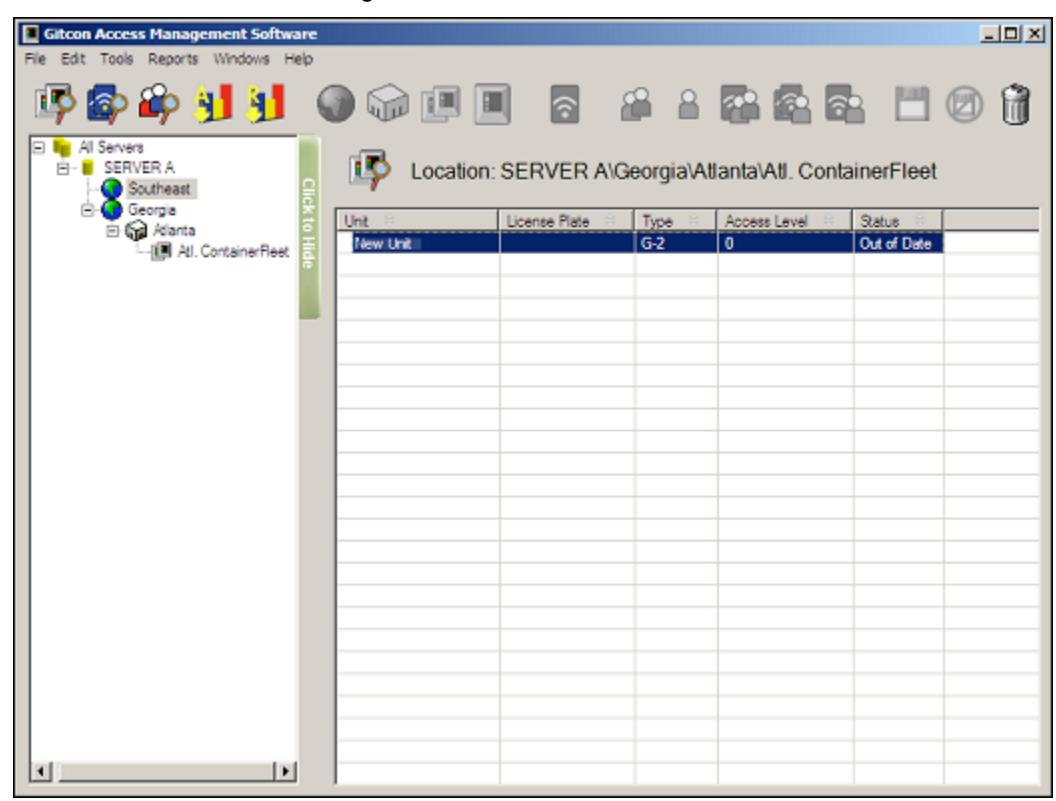The image size is (1056, 801).
Task: Sort by the License Plate column header
Action: coord(566,221)
